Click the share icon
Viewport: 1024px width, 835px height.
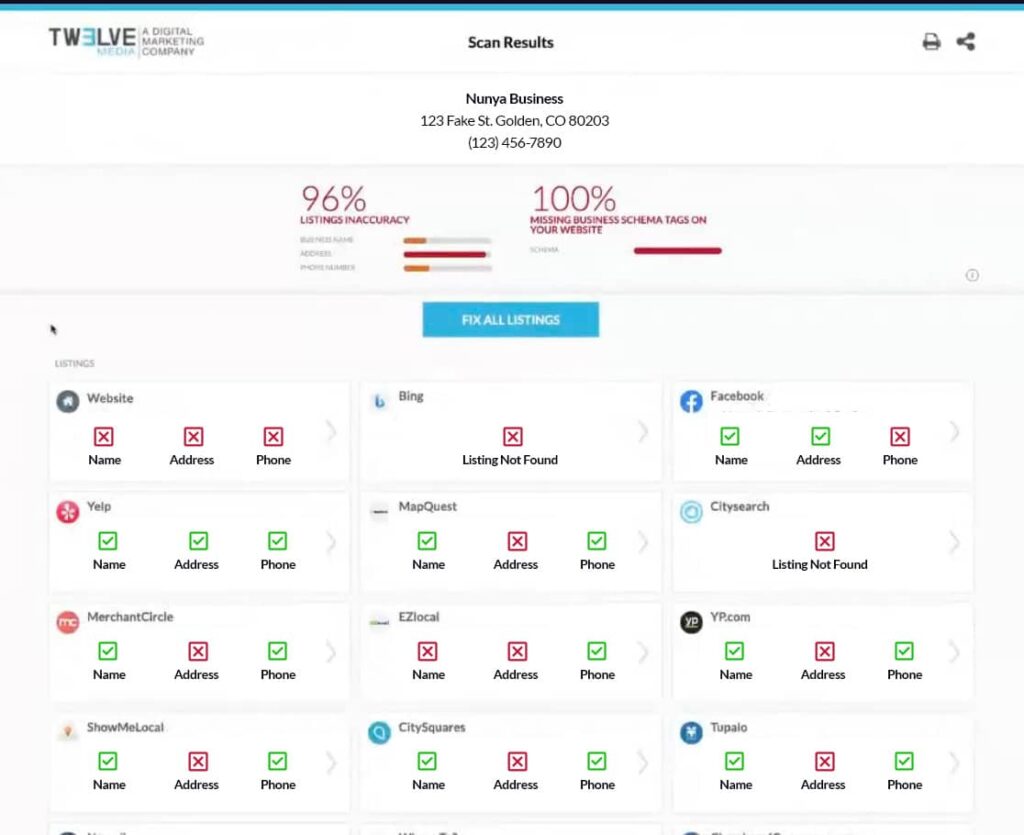pos(966,42)
